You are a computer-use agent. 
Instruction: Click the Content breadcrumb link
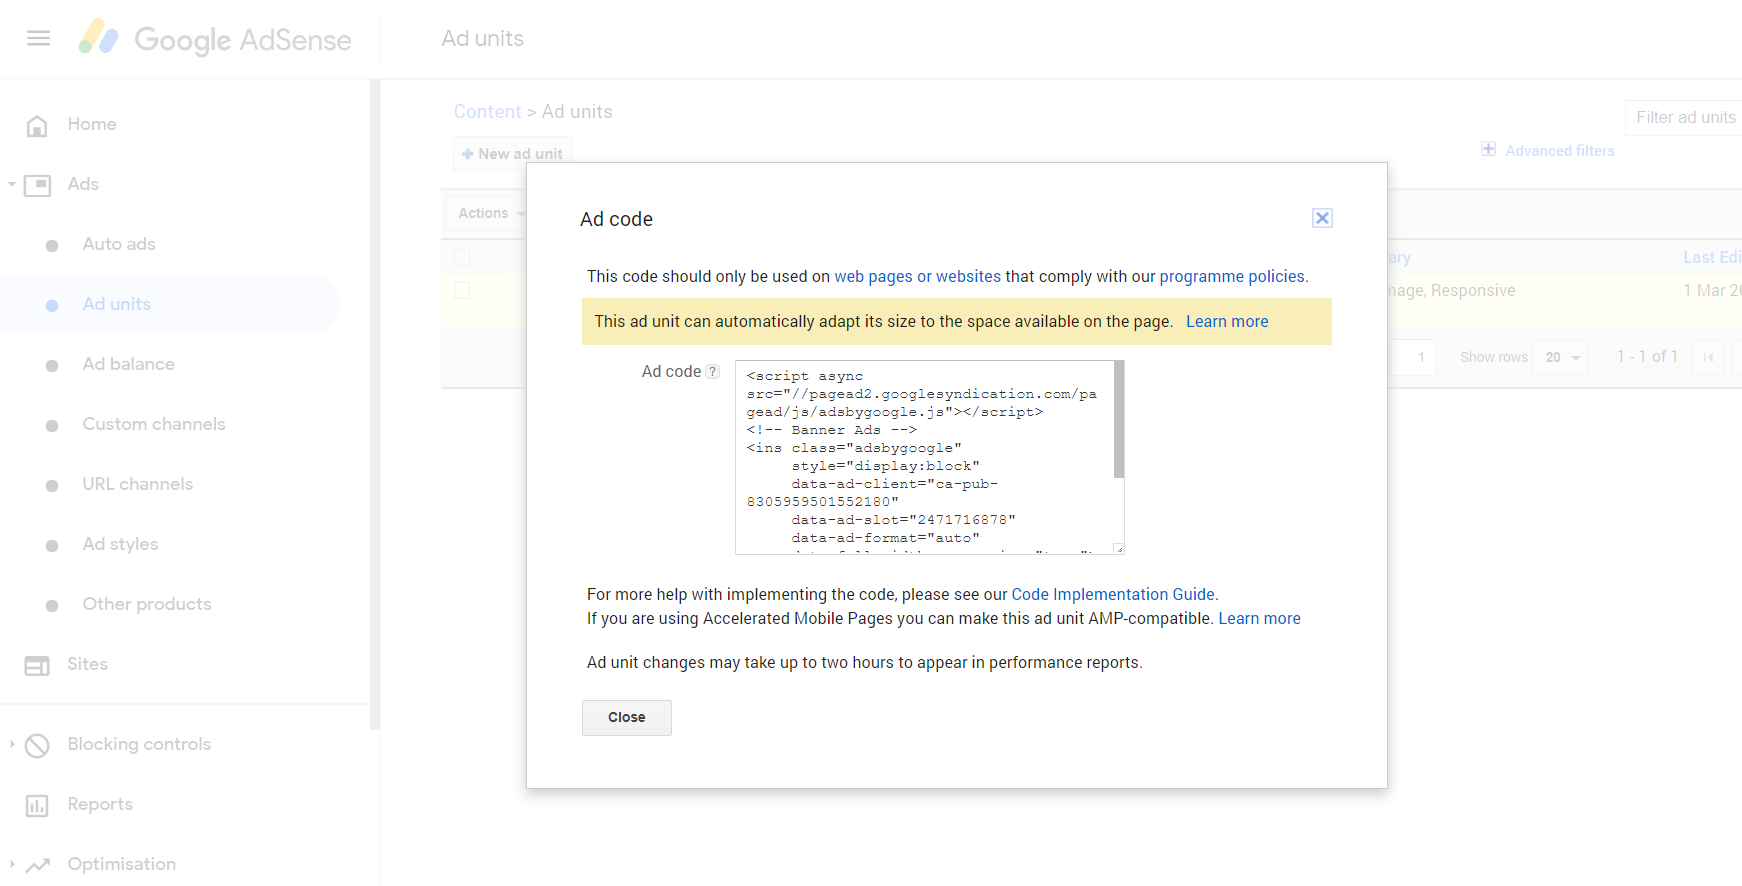click(487, 112)
